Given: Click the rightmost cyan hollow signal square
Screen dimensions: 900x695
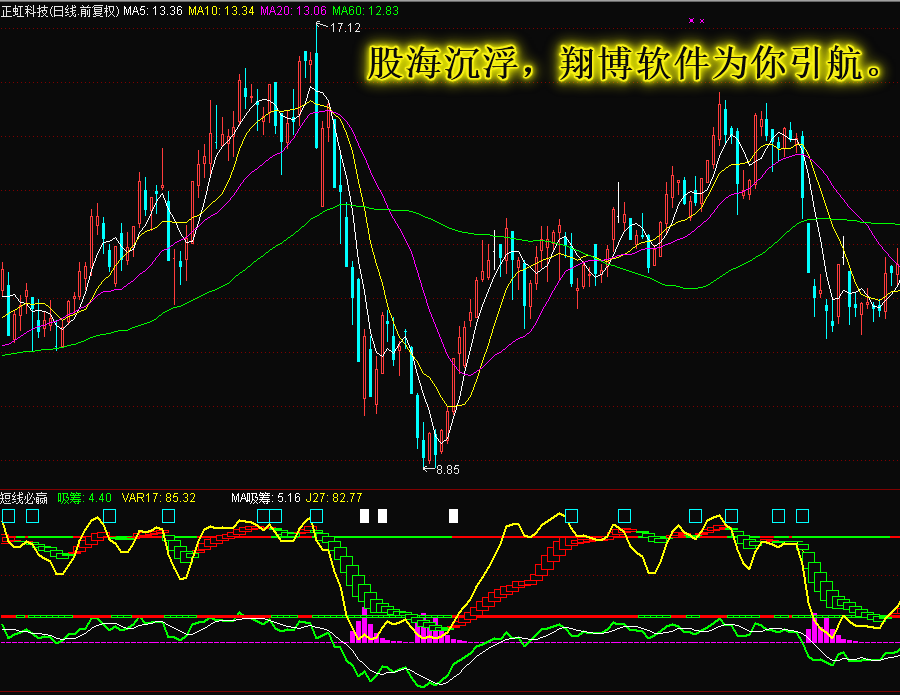Looking at the screenshot, I should pyautogui.click(x=802, y=516).
